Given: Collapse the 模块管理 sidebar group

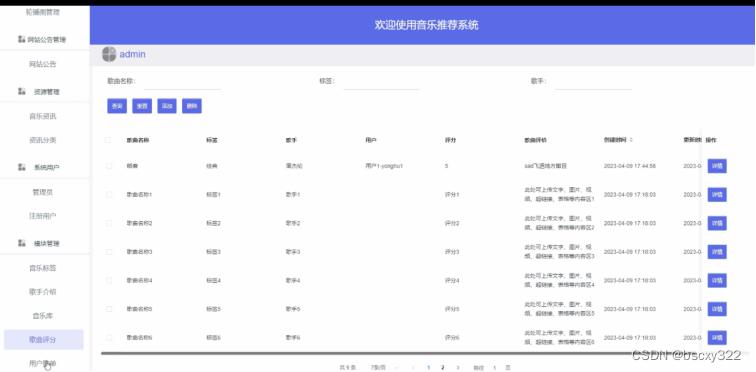Looking at the screenshot, I should coord(45,243).
